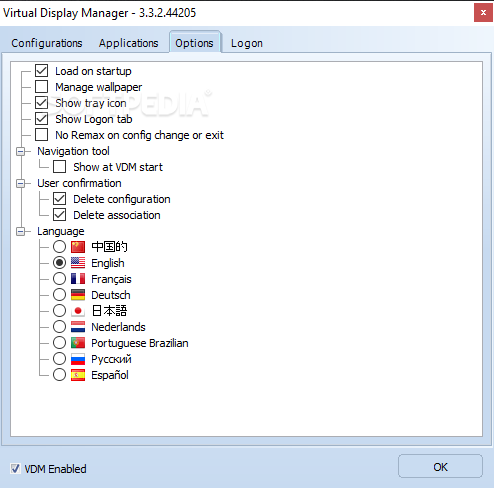Screen dimensions: 494x488
Task: Click the 'Delete association' label text
Action: tap(117, 215)
